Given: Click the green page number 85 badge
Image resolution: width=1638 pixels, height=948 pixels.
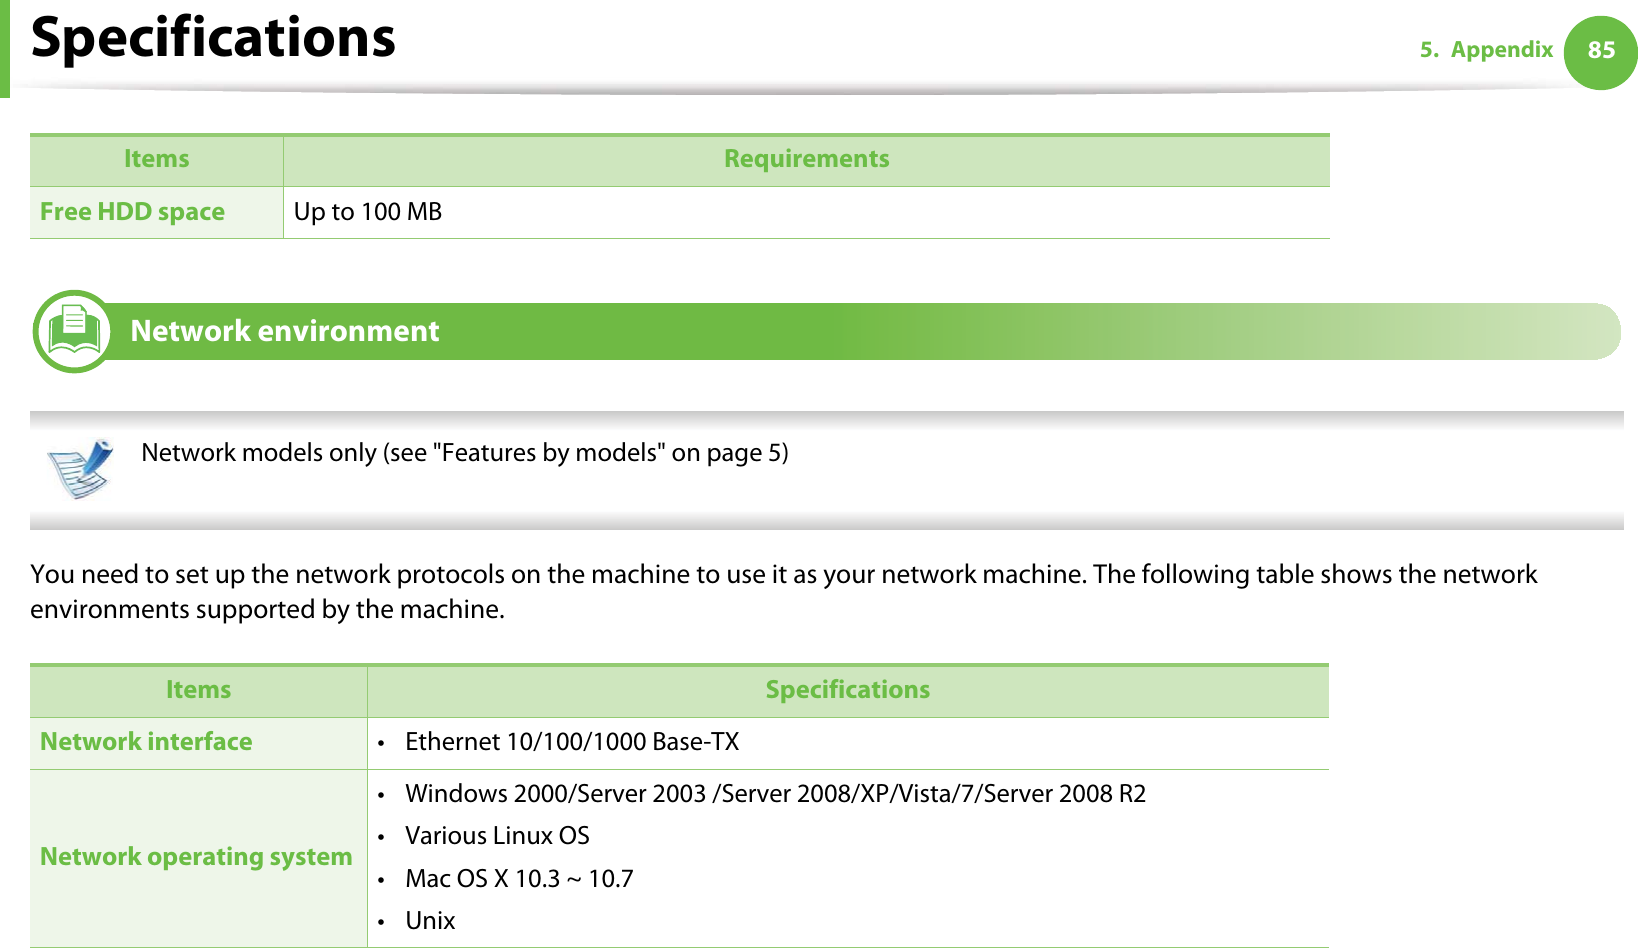Looking at the screenshot, I should [x=1600, y=51].
